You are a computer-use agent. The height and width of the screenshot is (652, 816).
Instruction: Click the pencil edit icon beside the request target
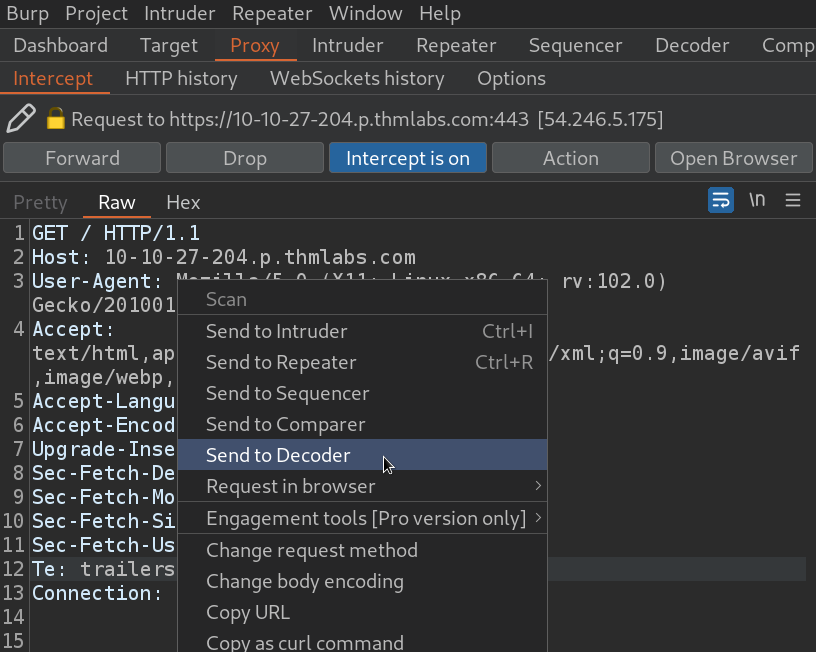point(21,119)
